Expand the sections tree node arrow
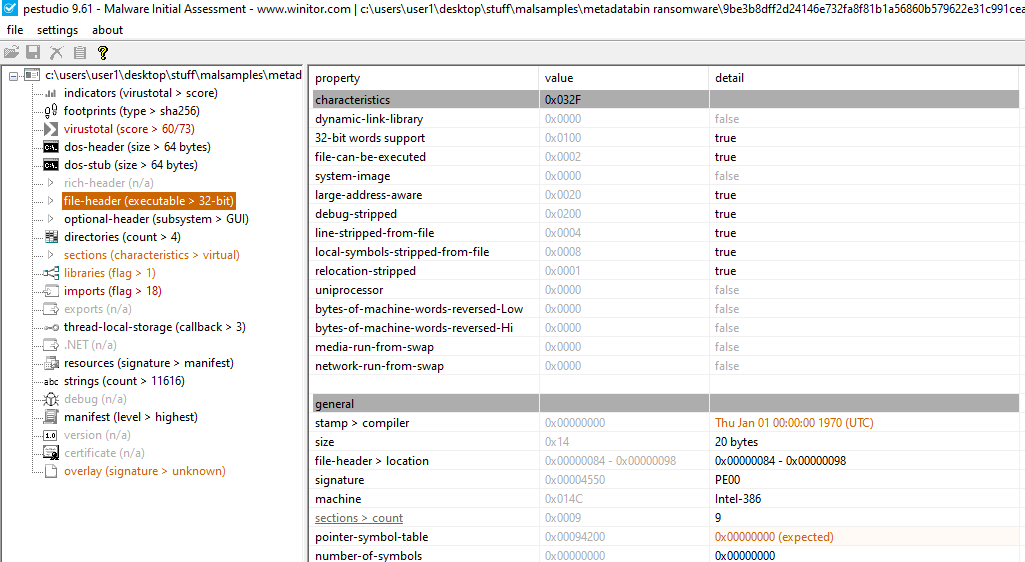 pyautogui.click(x=50, y=255)
